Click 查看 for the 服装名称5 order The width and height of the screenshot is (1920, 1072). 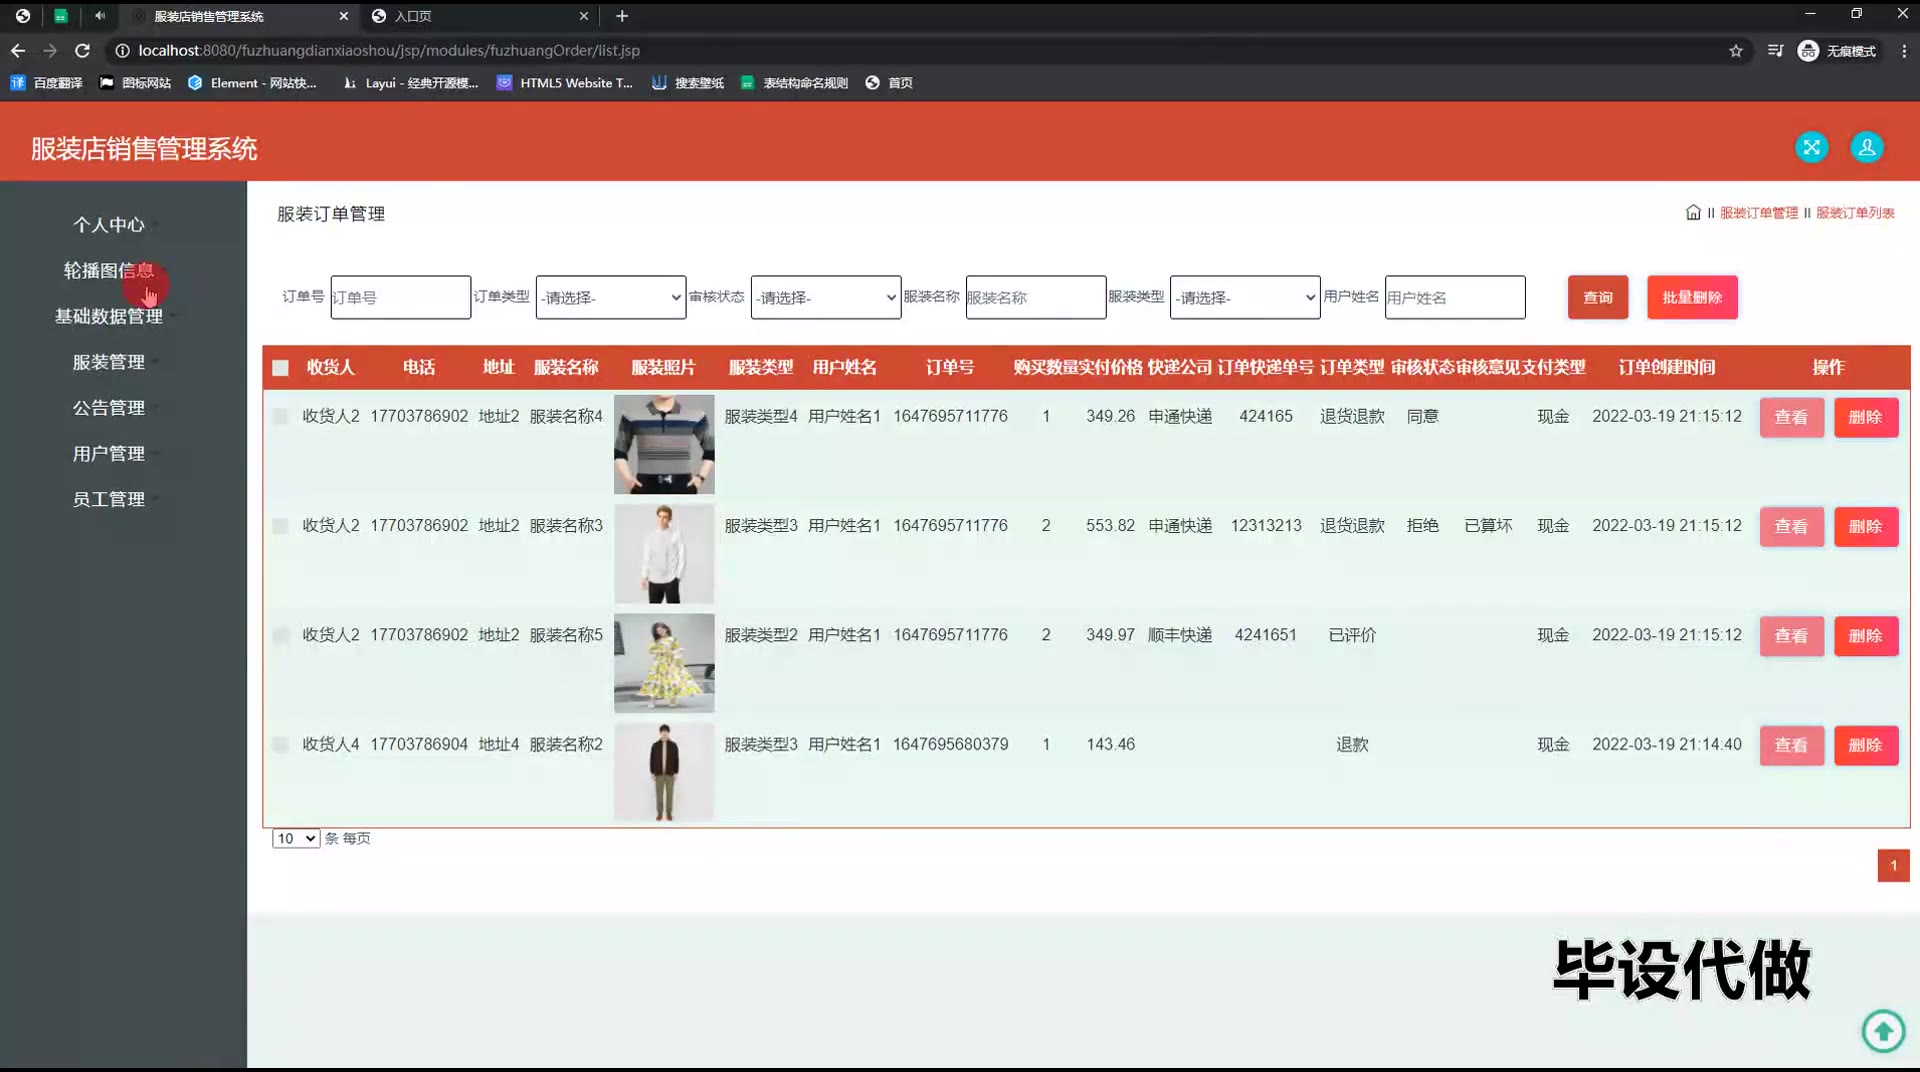click(1791, 636)
